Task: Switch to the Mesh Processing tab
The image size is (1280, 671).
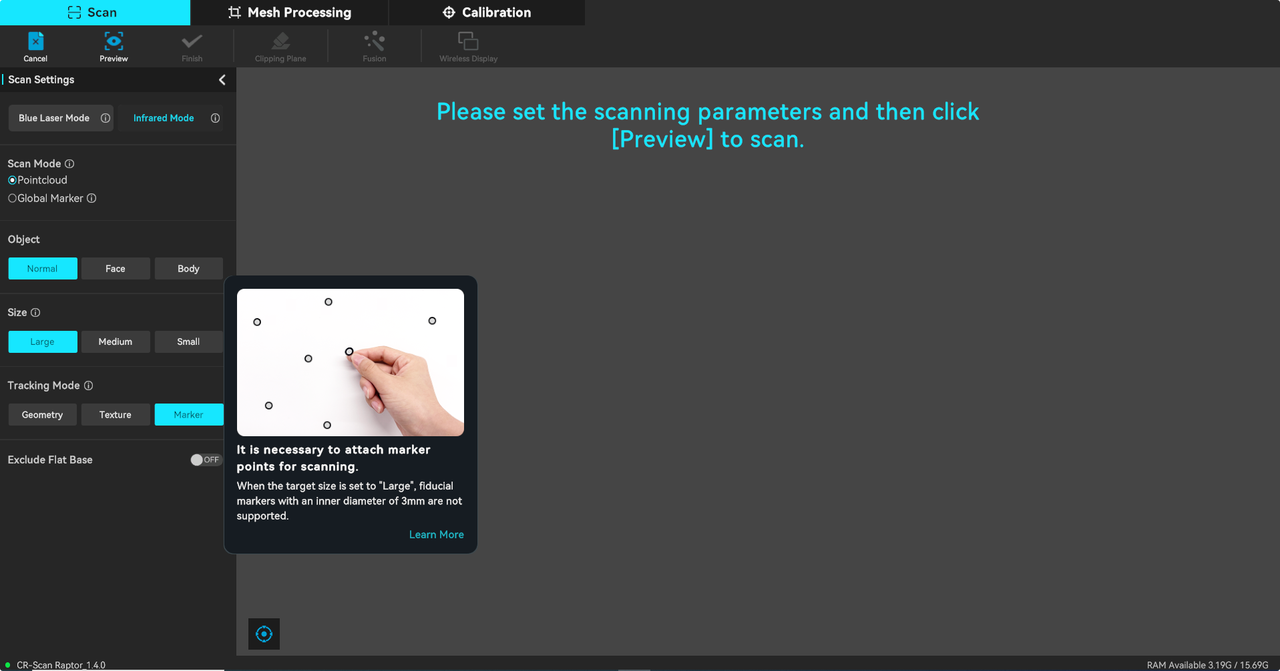Action: pos(289,12)
